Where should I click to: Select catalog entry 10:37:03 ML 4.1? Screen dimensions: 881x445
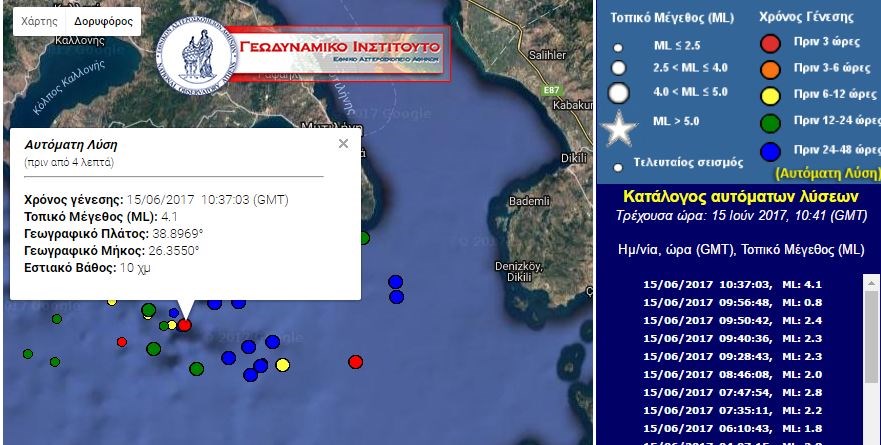coord(733,285)
